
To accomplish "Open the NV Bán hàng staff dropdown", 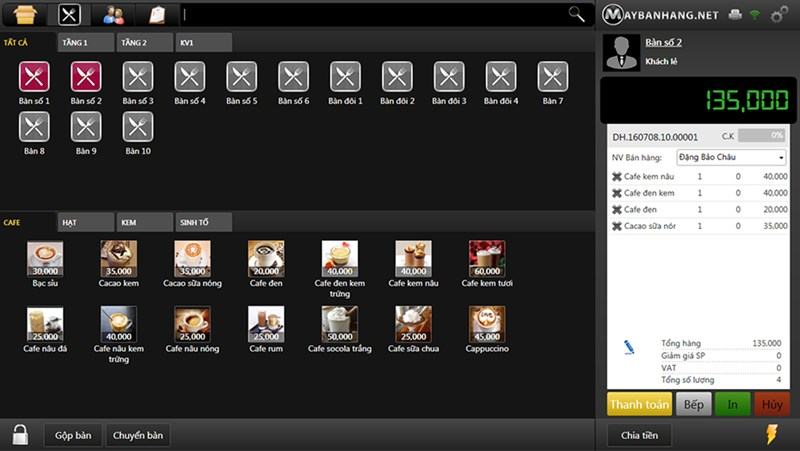I will click(x=730, y=157).
